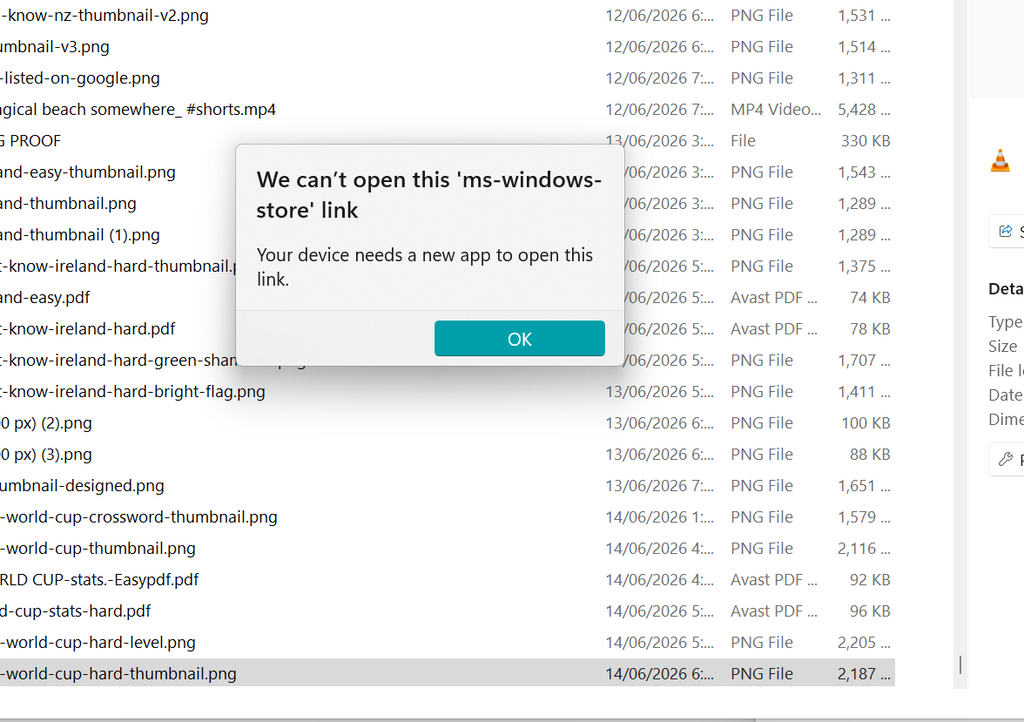1024x722 pixels.
Task: Select the listed-on-google.png file
Action: coord(447,78)
